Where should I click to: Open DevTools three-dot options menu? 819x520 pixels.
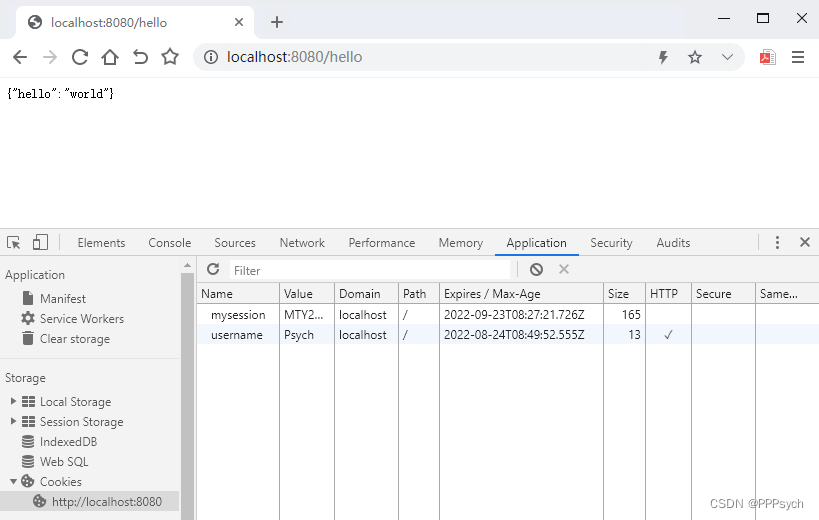(x=777, y=242)
